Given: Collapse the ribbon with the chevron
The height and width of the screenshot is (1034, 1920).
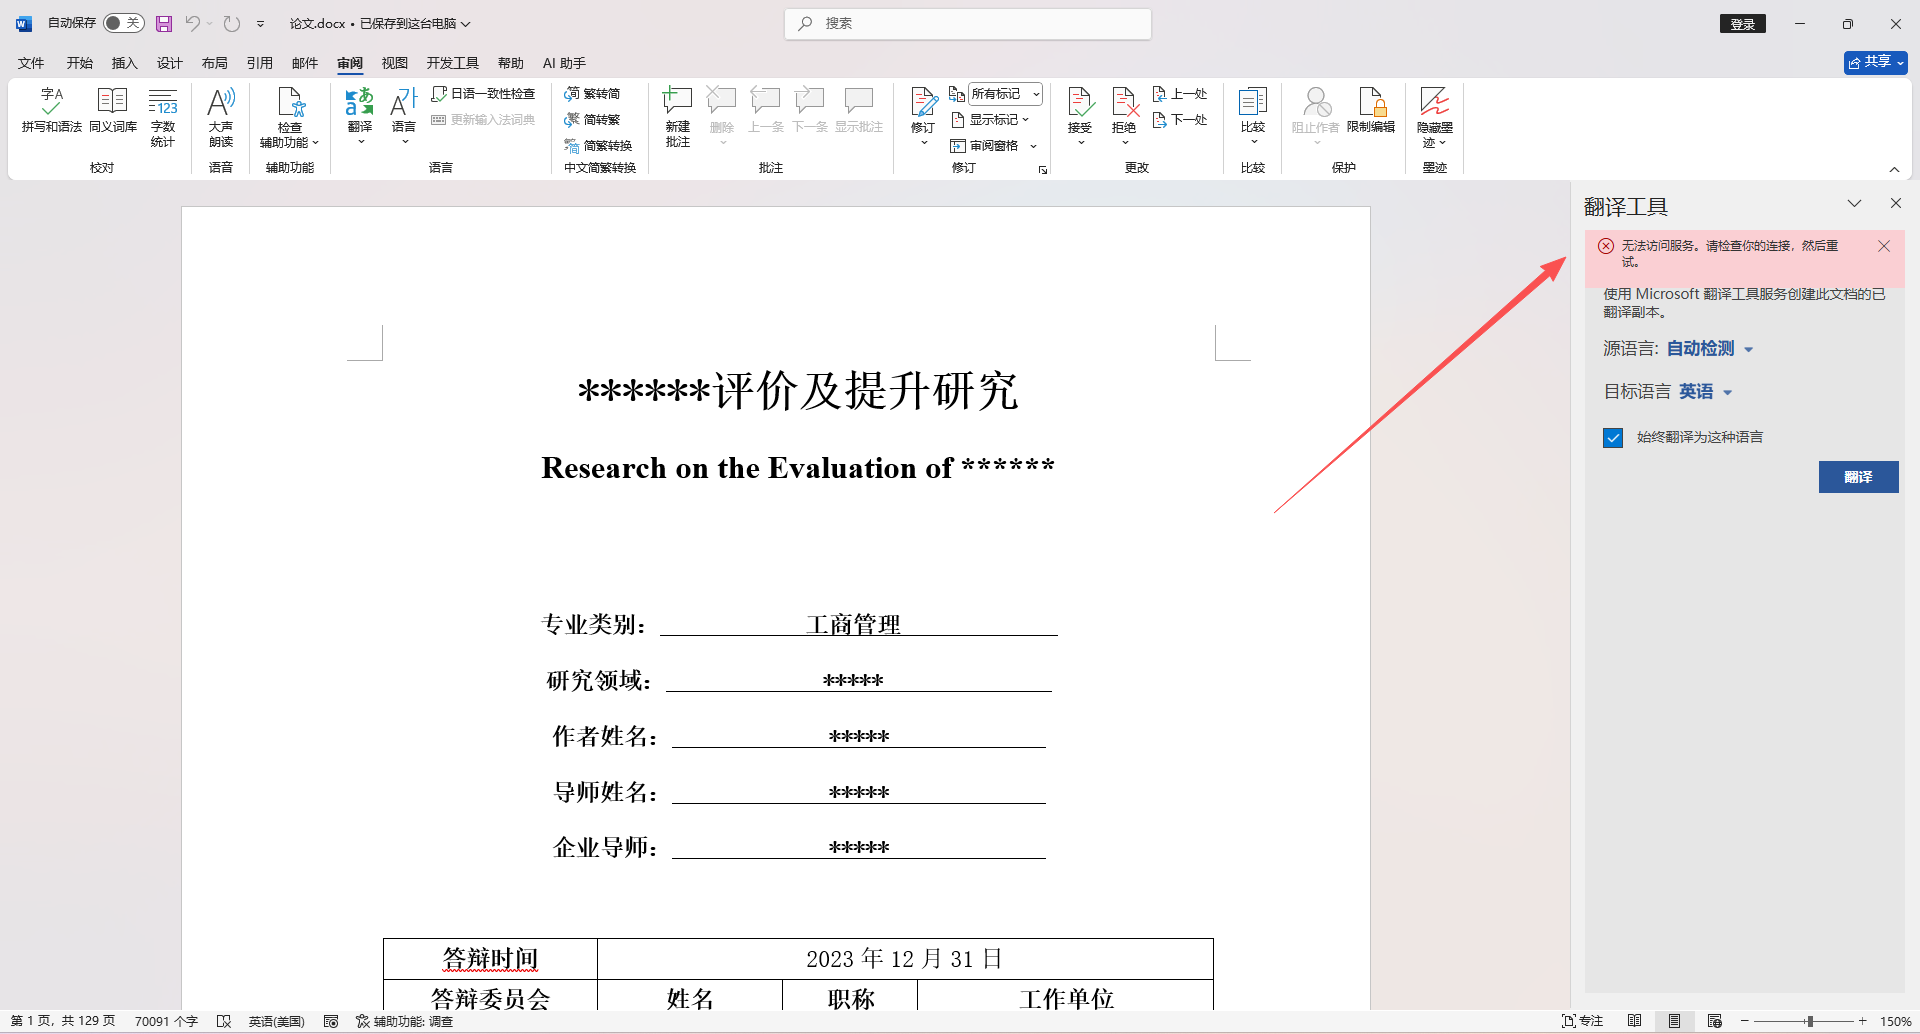Looking at the screenshot, I should coord(1894,169).
